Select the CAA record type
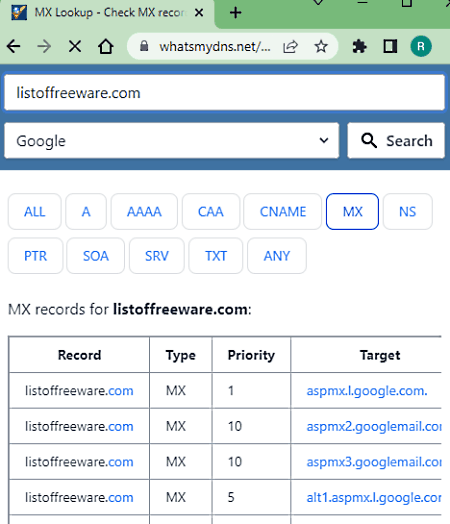Screen dimensions: 450x524 click(x=211, y=212)
